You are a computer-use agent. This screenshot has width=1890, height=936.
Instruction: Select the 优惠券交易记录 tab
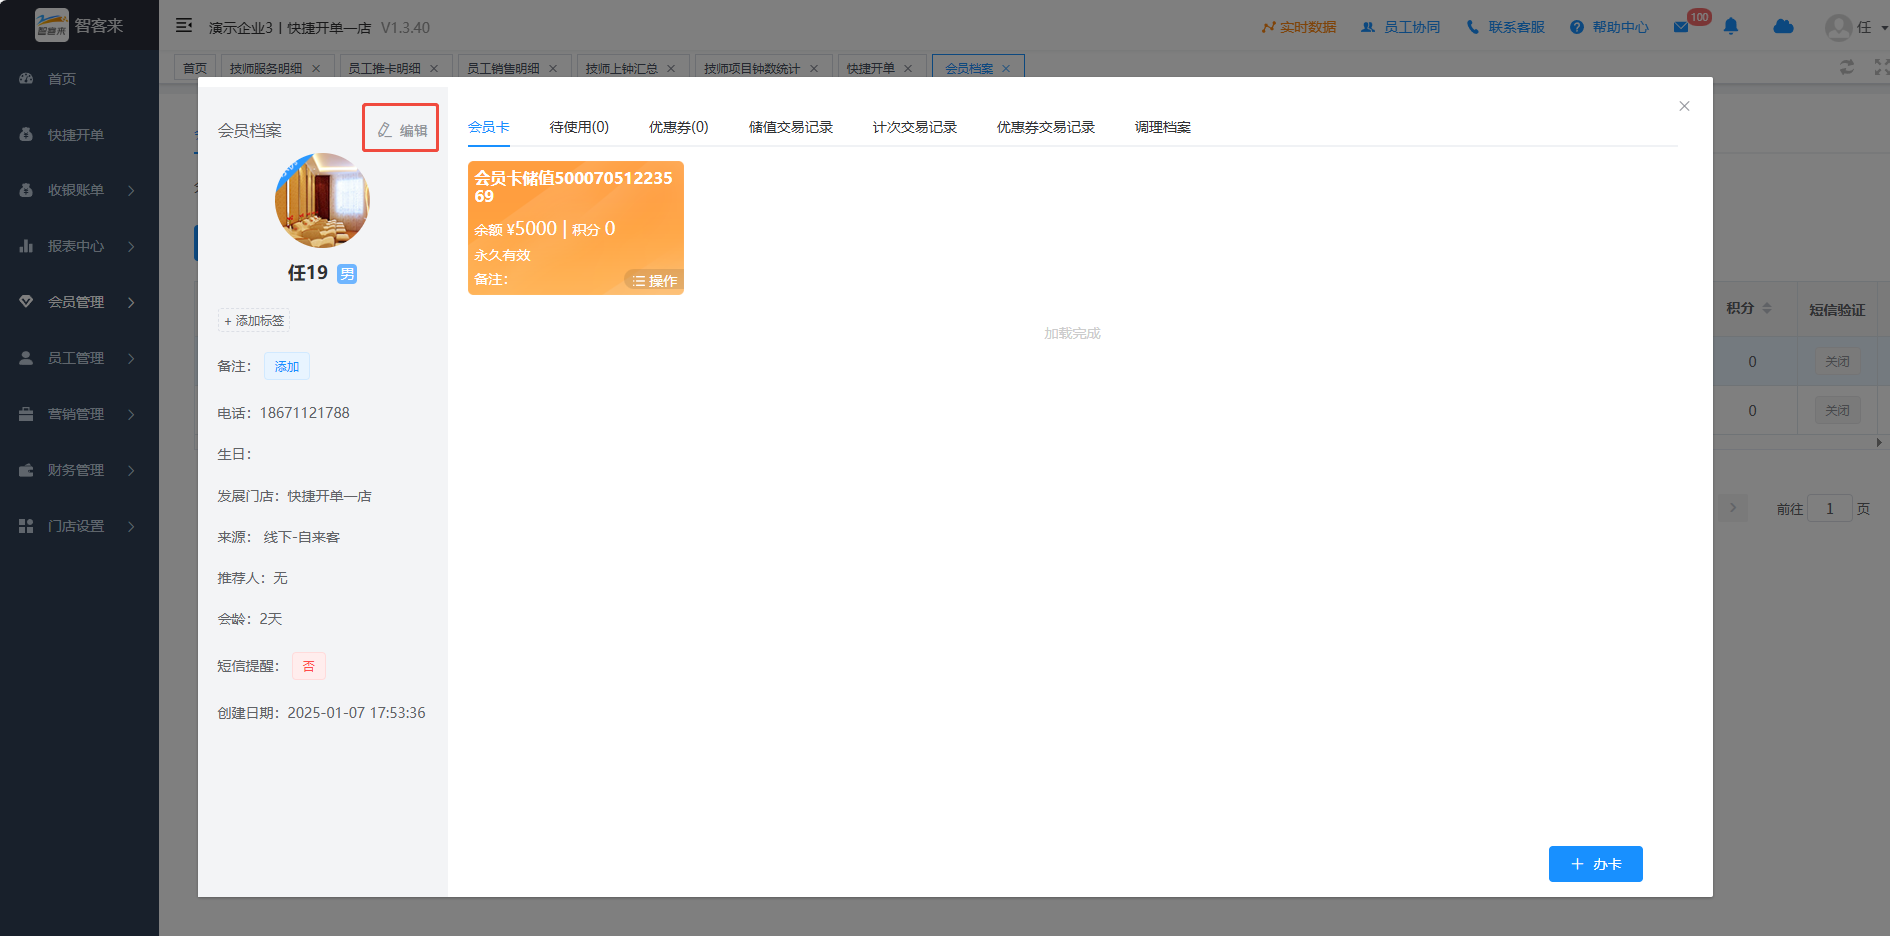1046,127
